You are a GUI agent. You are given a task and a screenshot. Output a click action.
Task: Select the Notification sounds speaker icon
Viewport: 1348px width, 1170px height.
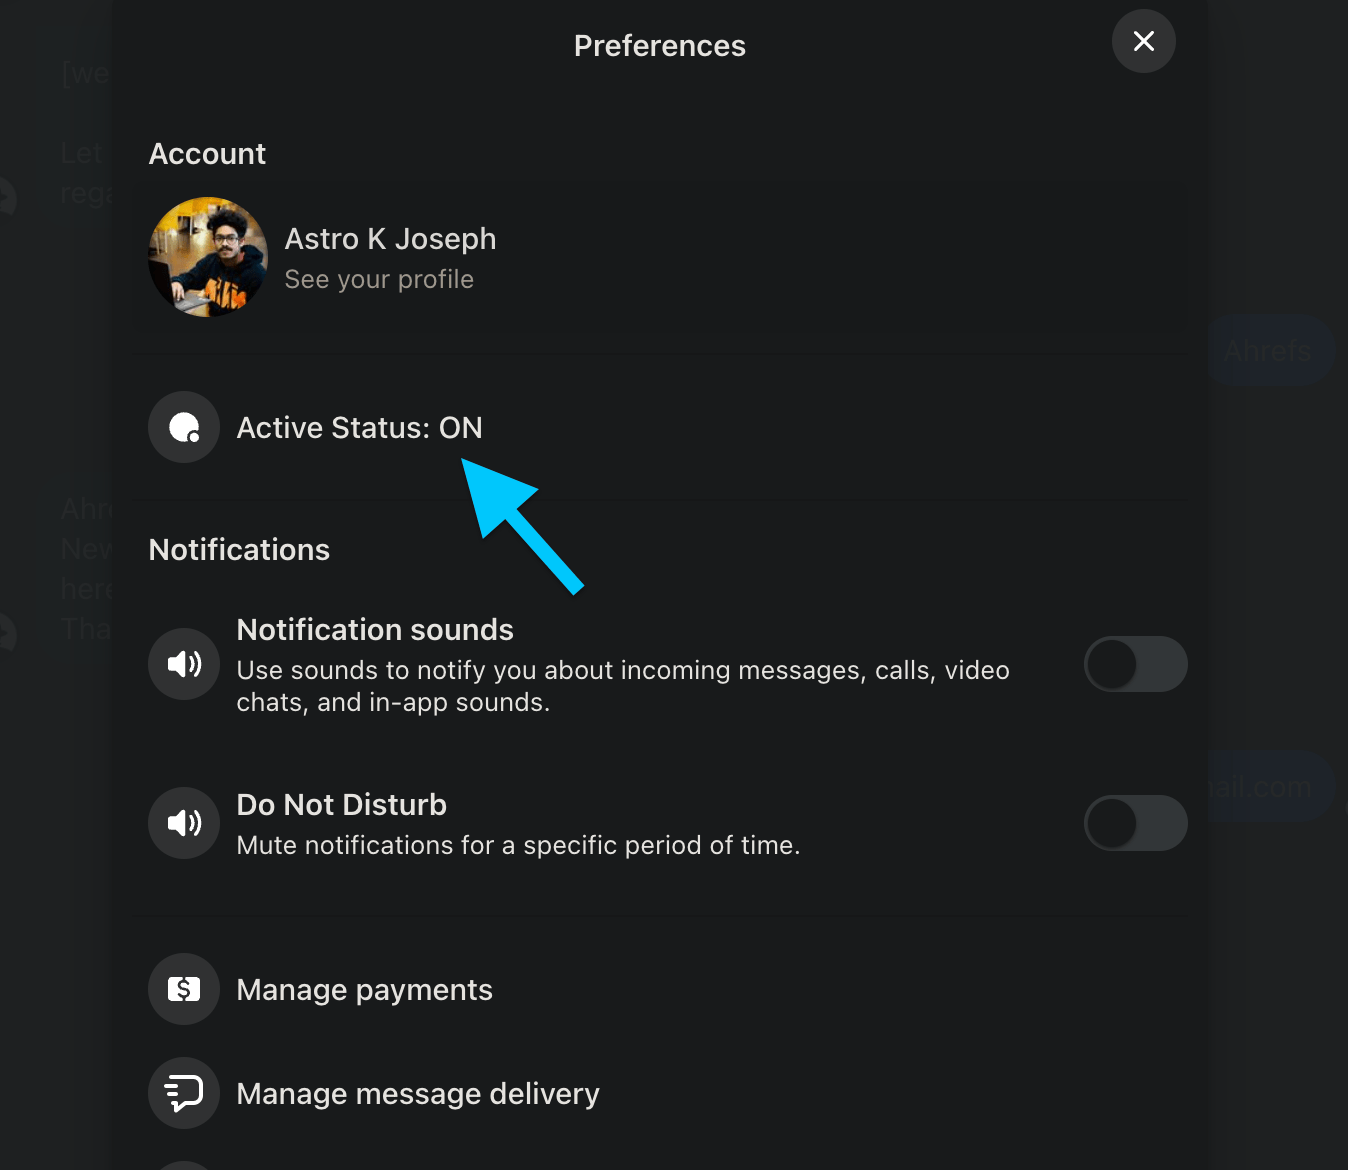pos(184,663)
